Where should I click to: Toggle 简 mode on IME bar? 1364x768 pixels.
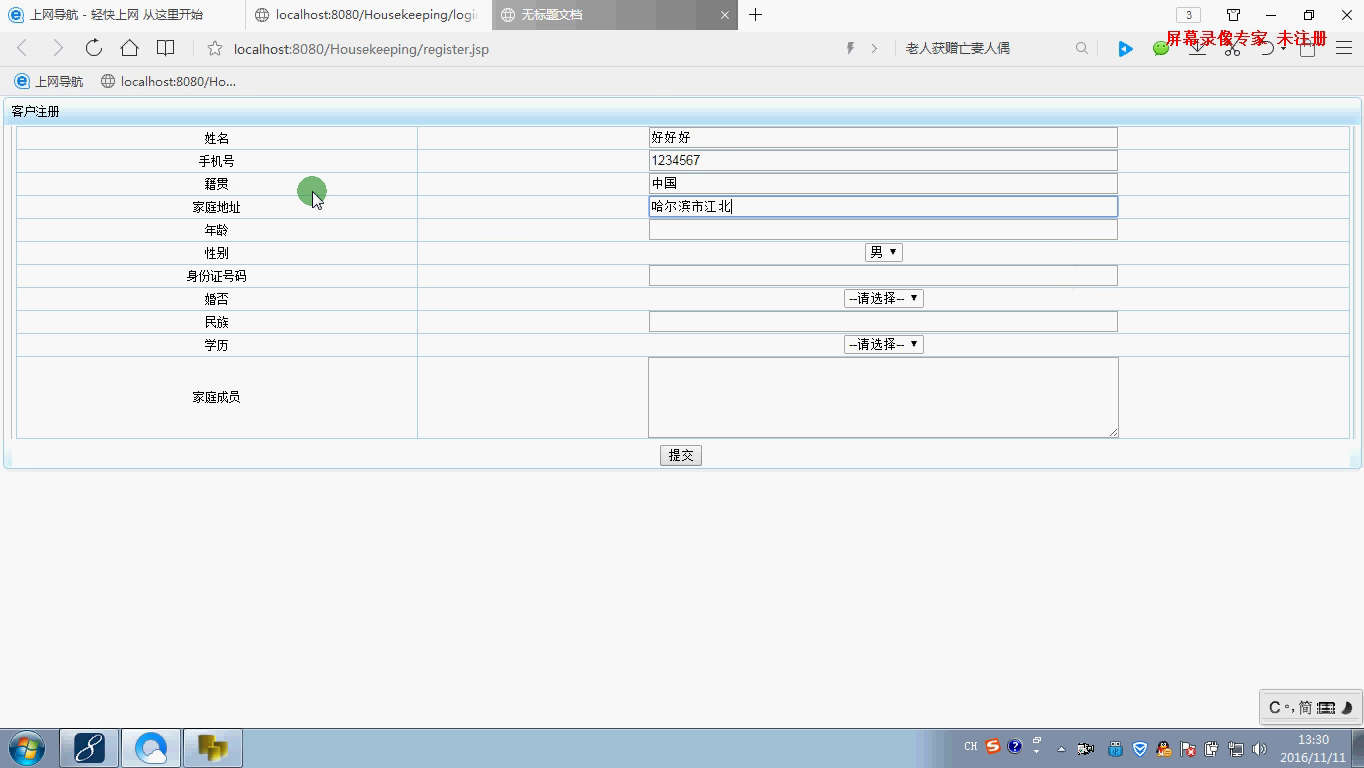pos(1305,707)
